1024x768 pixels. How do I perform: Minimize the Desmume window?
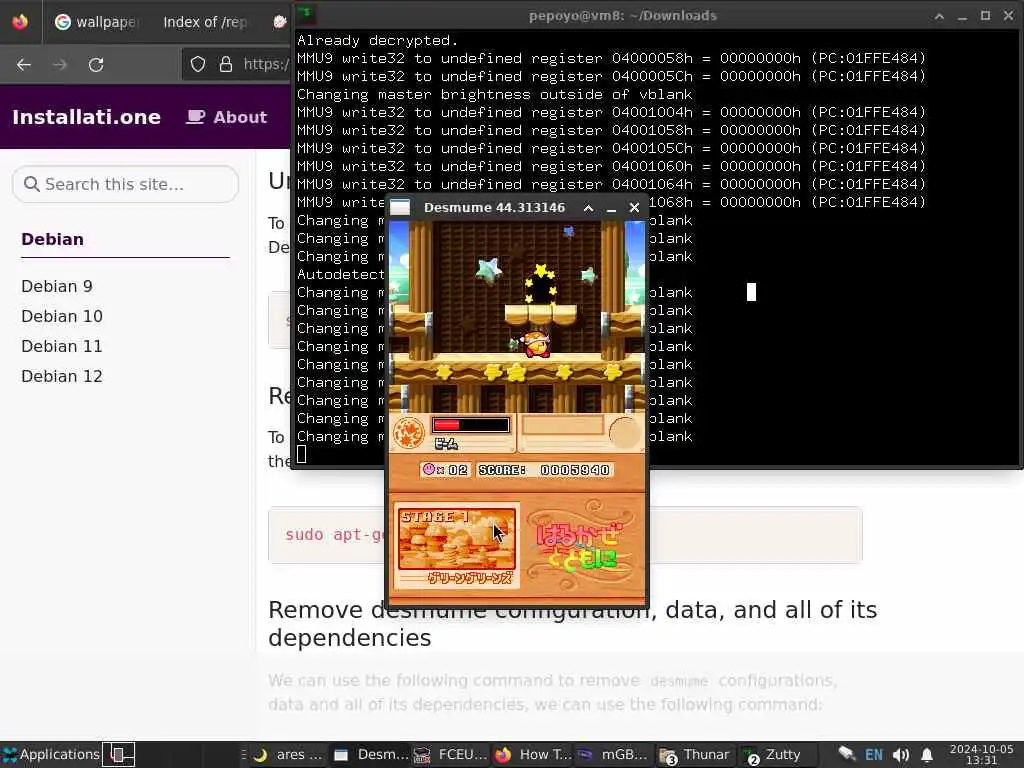click(x=611, y=208)
